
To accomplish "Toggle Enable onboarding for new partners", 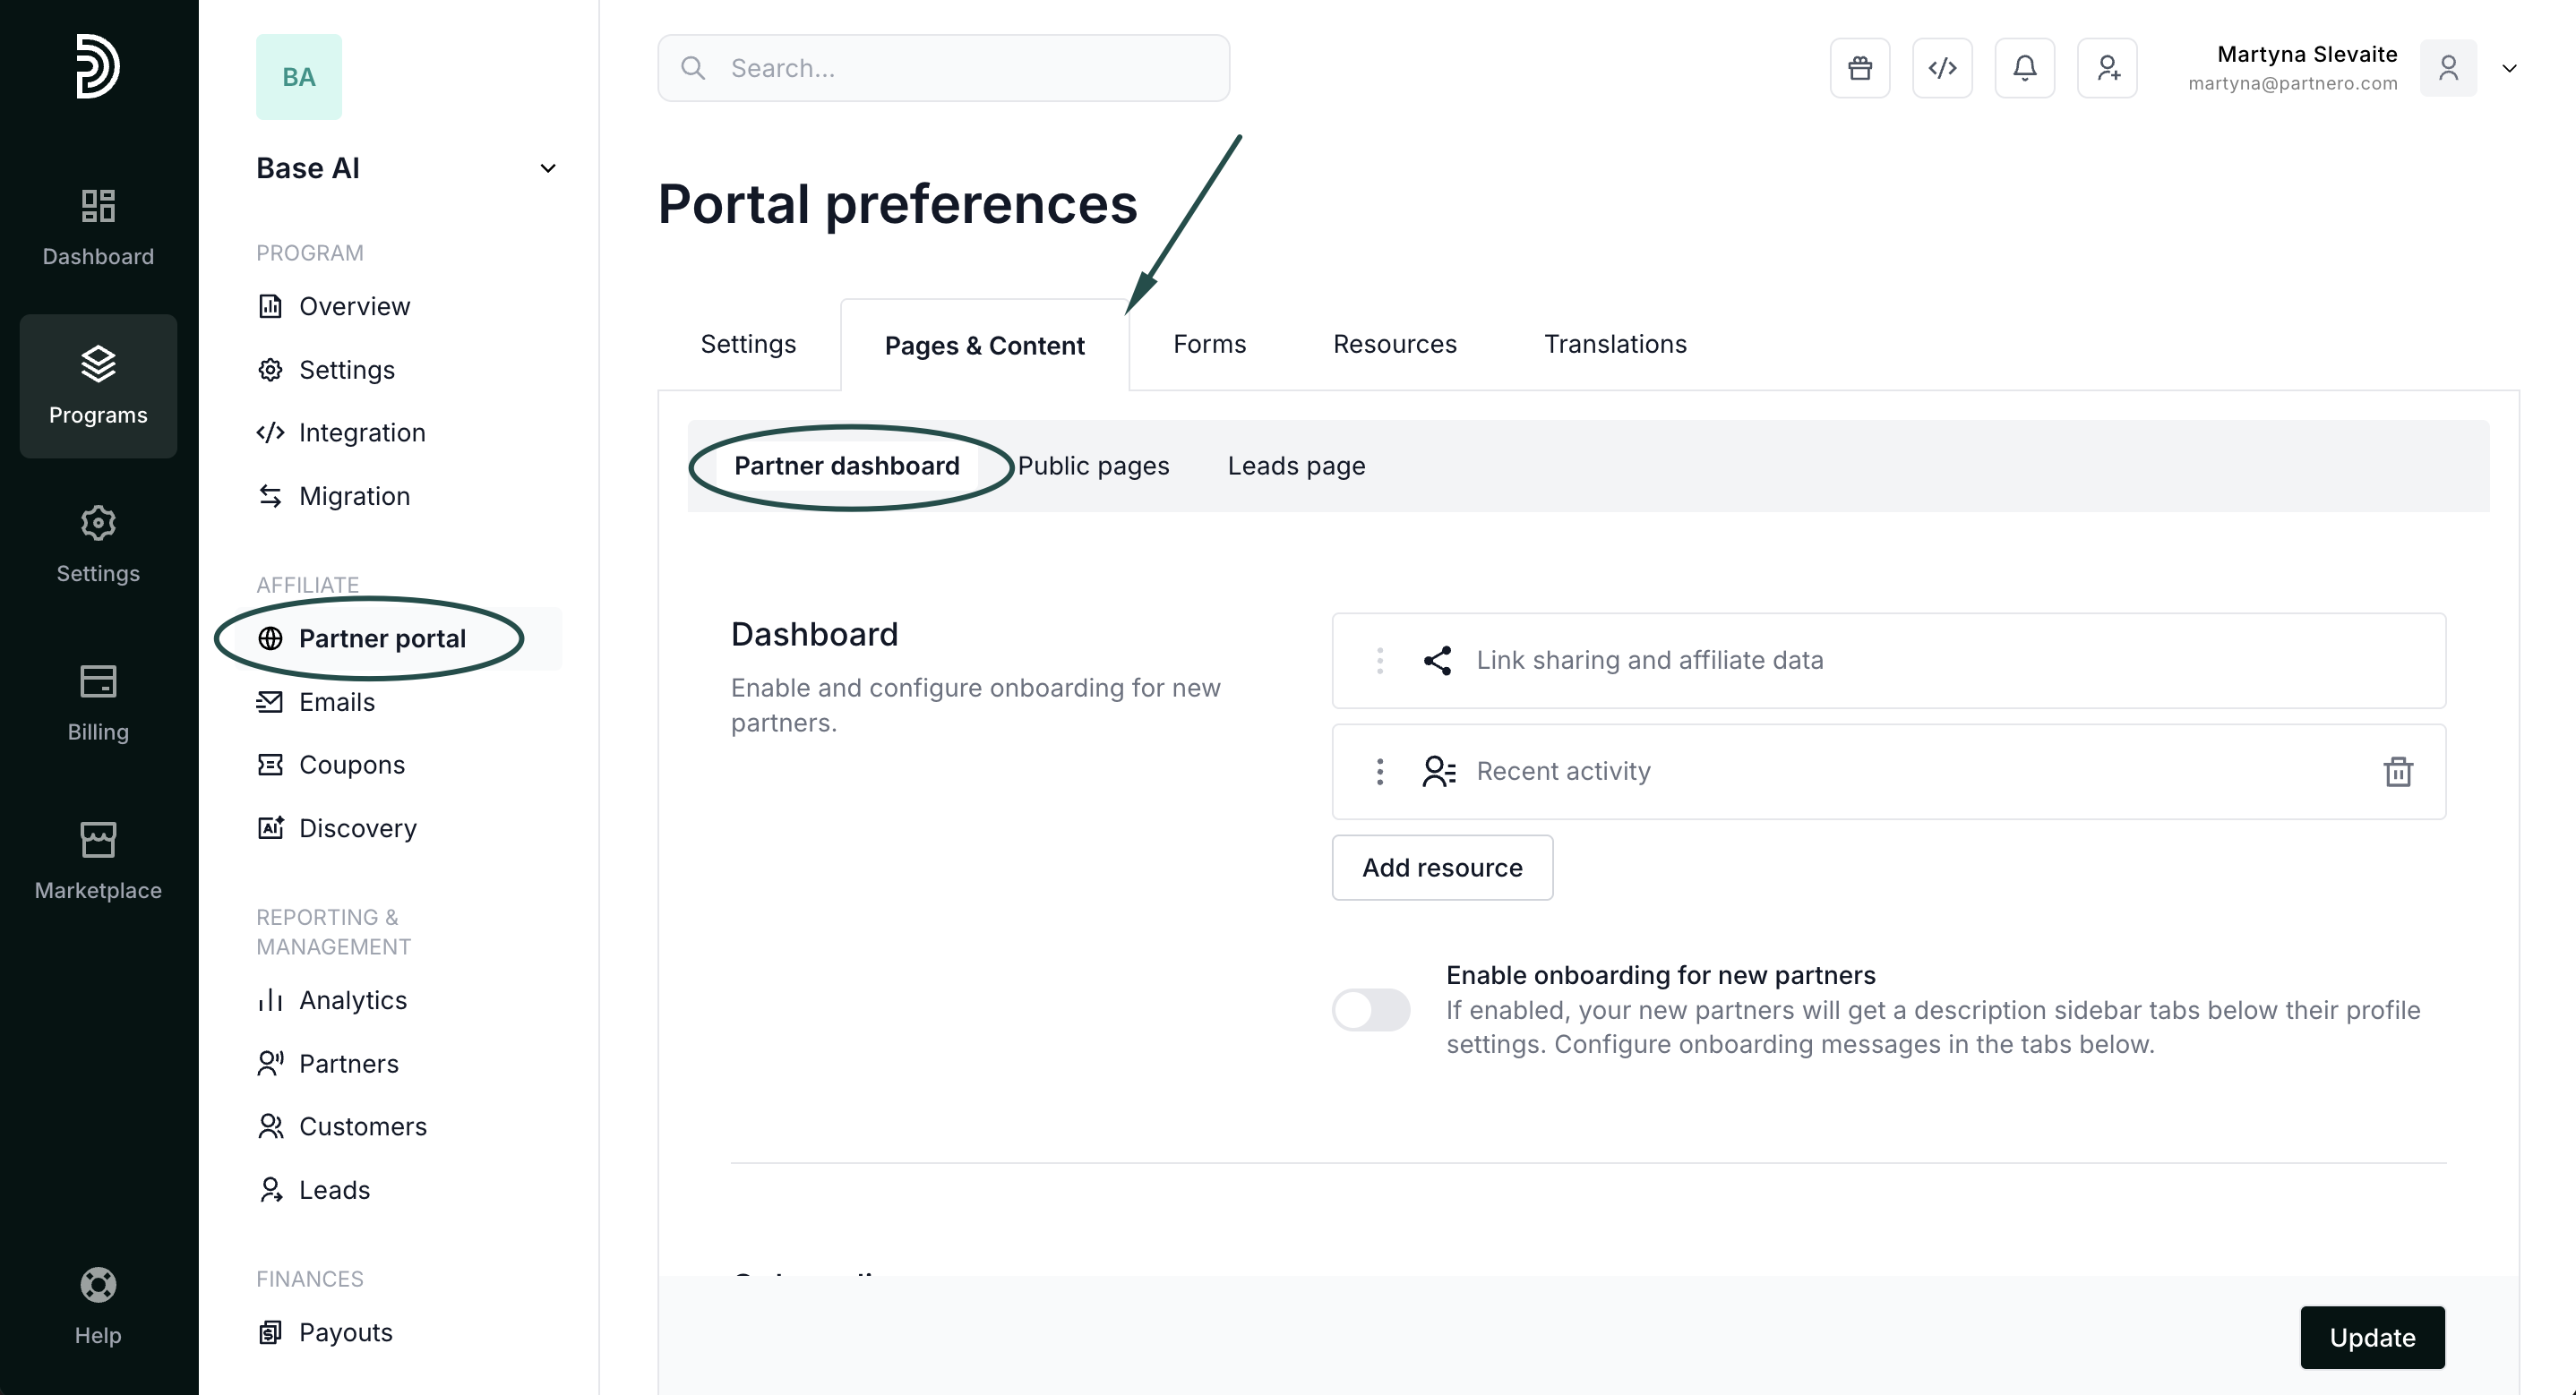I will pos(1371,1009).
